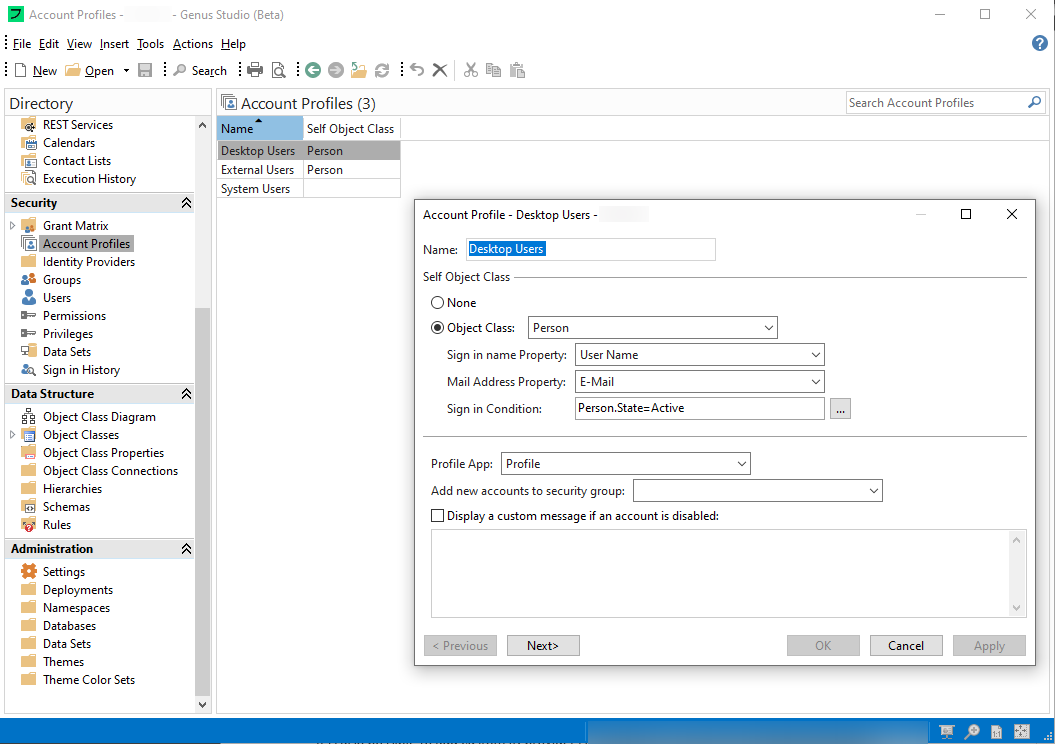Click the Refresh icon in toolbar
This screenshot has height=744, width=1055.
382,70
